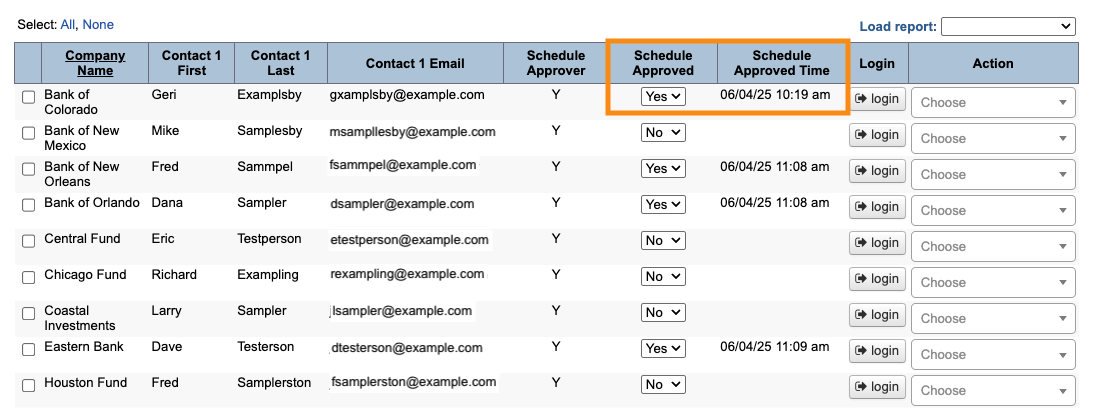Change Schedule Approved for Bank of New Mexico
The width and height of the screenshot is (1099, 416).
point(663,133)
